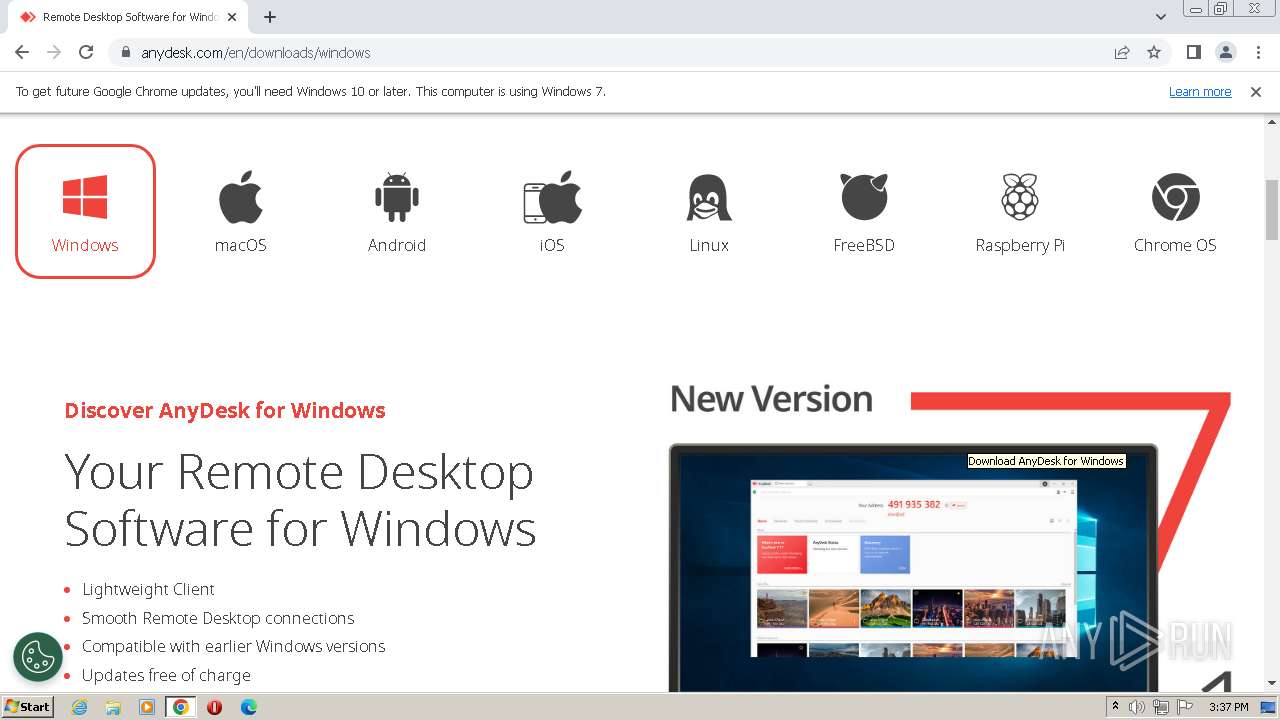Open the Action Center flag icon
1280x720 pixels.
[x=1184, y=707]
